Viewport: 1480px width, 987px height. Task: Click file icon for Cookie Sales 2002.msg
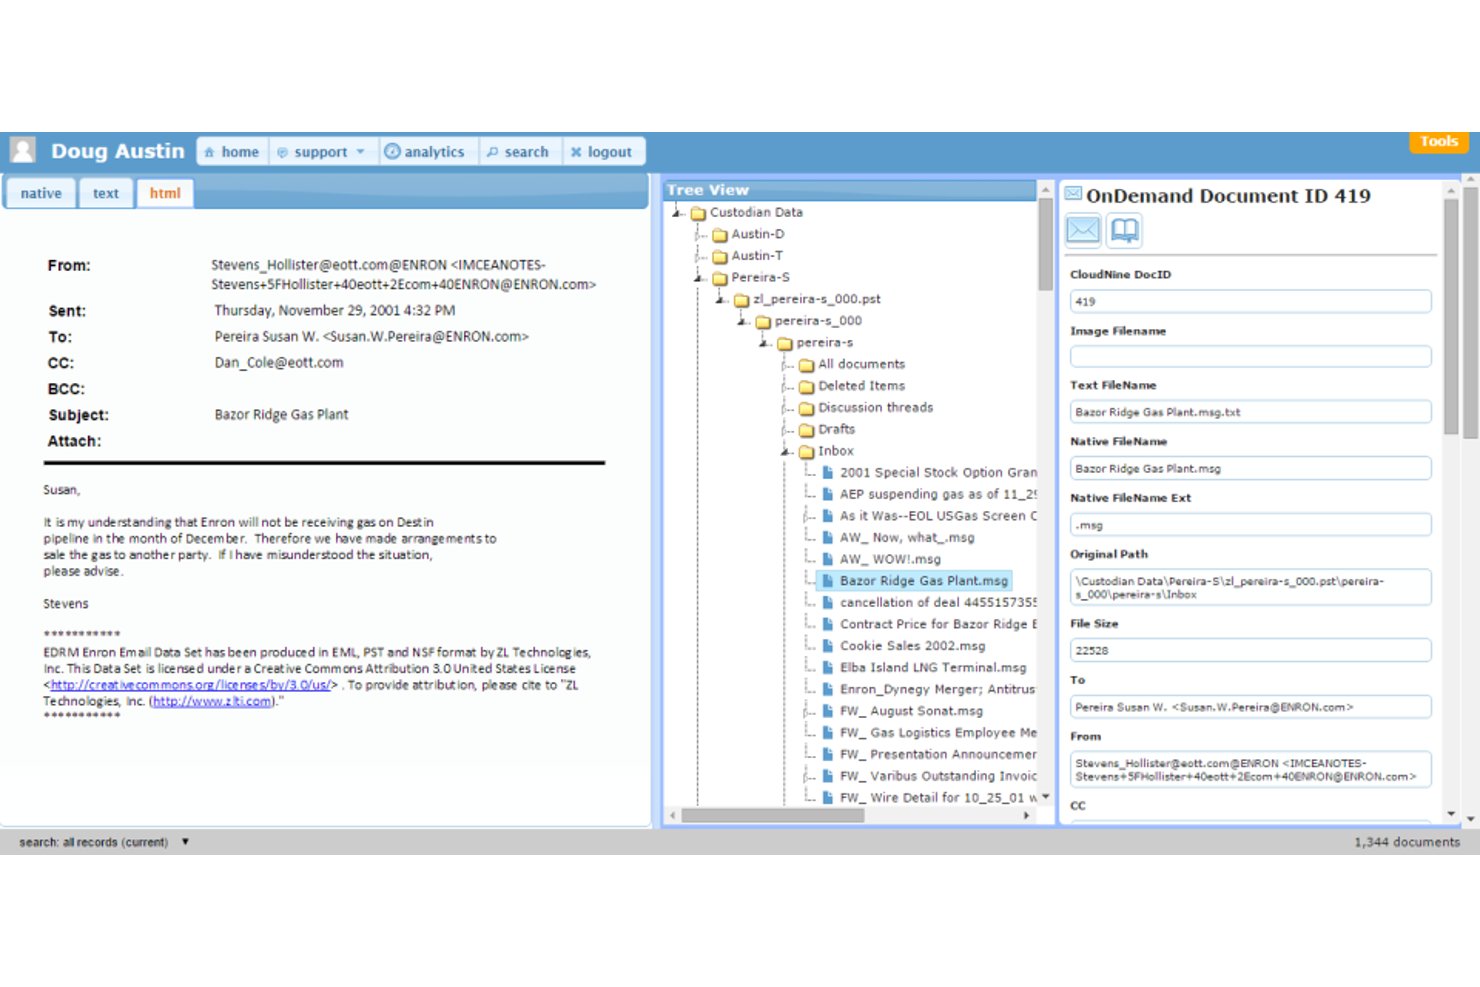828,646
